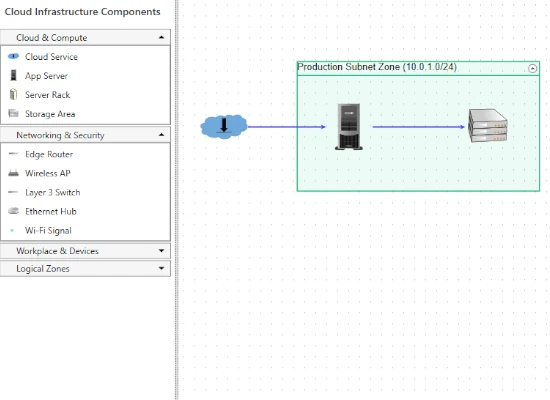Click the stacked storage node on canvas

(488, 126)
